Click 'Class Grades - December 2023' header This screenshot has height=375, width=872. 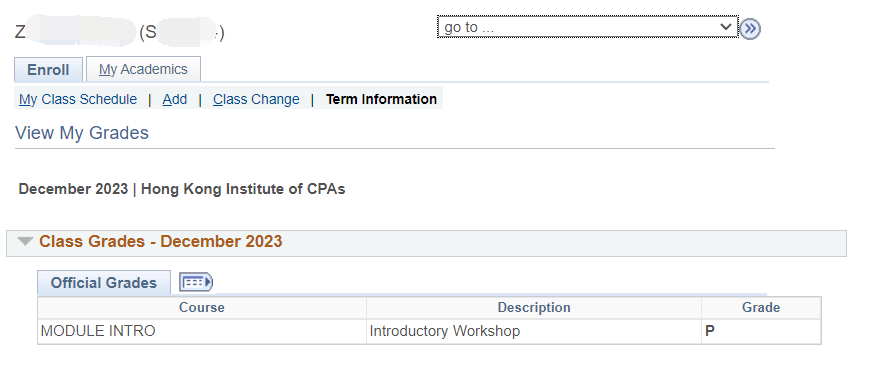click(x=160, y=241)
